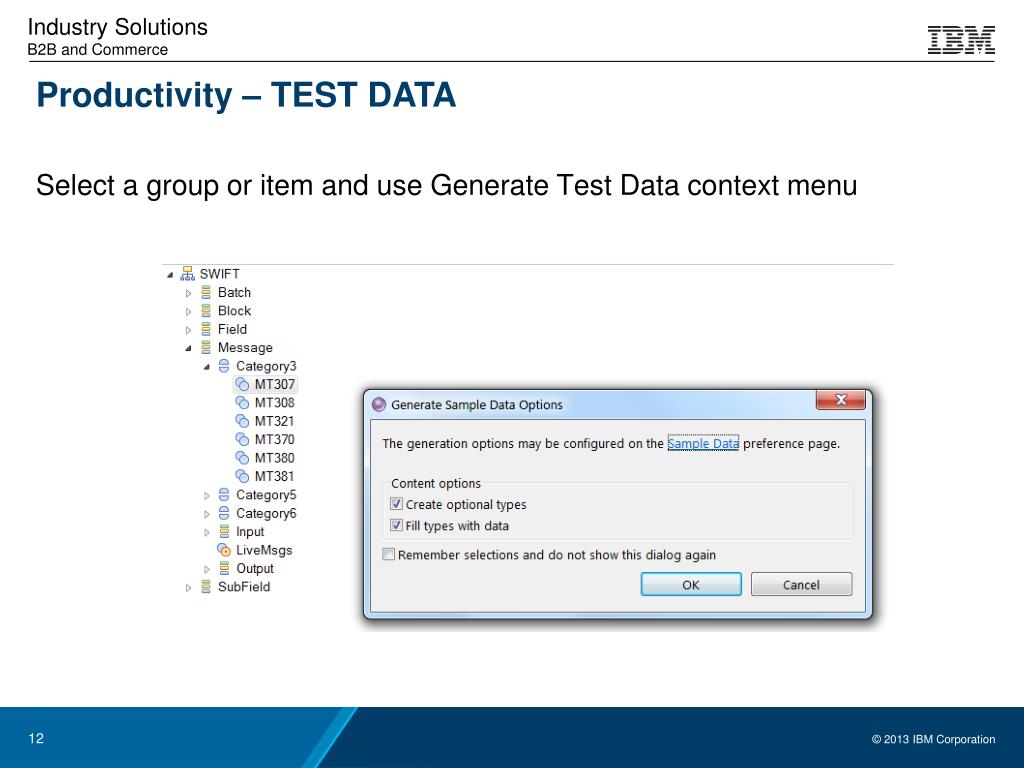
Task: Select the Output label
Action: pos(255,568)
